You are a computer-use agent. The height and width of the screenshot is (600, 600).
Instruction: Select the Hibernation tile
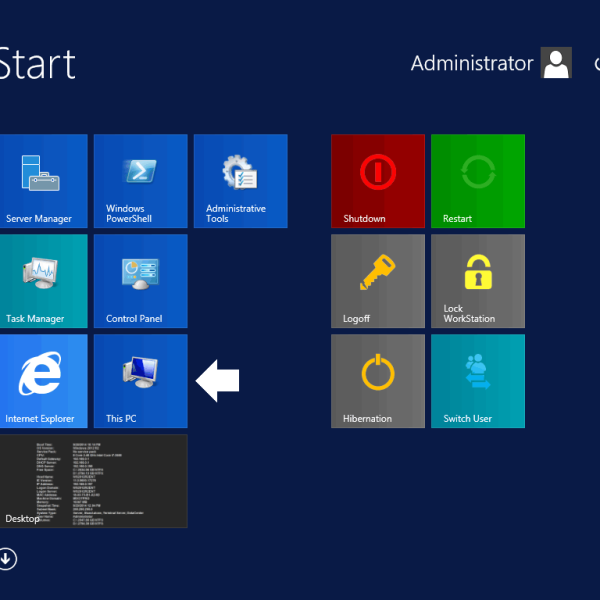coord(378,381)
